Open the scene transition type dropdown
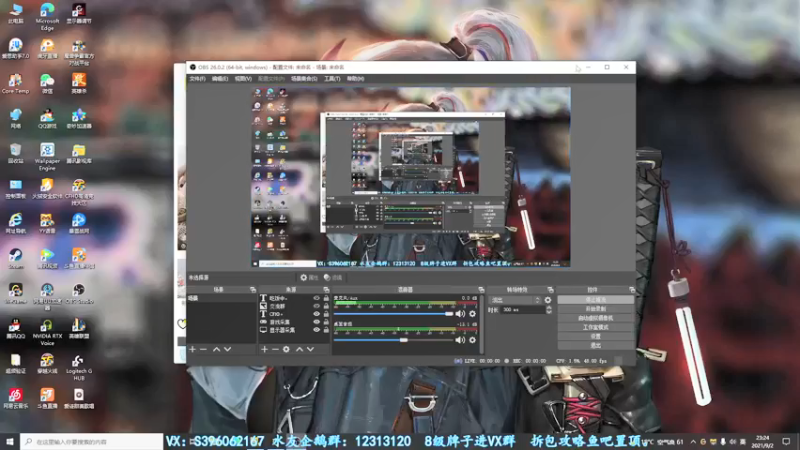This screenshot has height=450, width=800. pos(515,300)
